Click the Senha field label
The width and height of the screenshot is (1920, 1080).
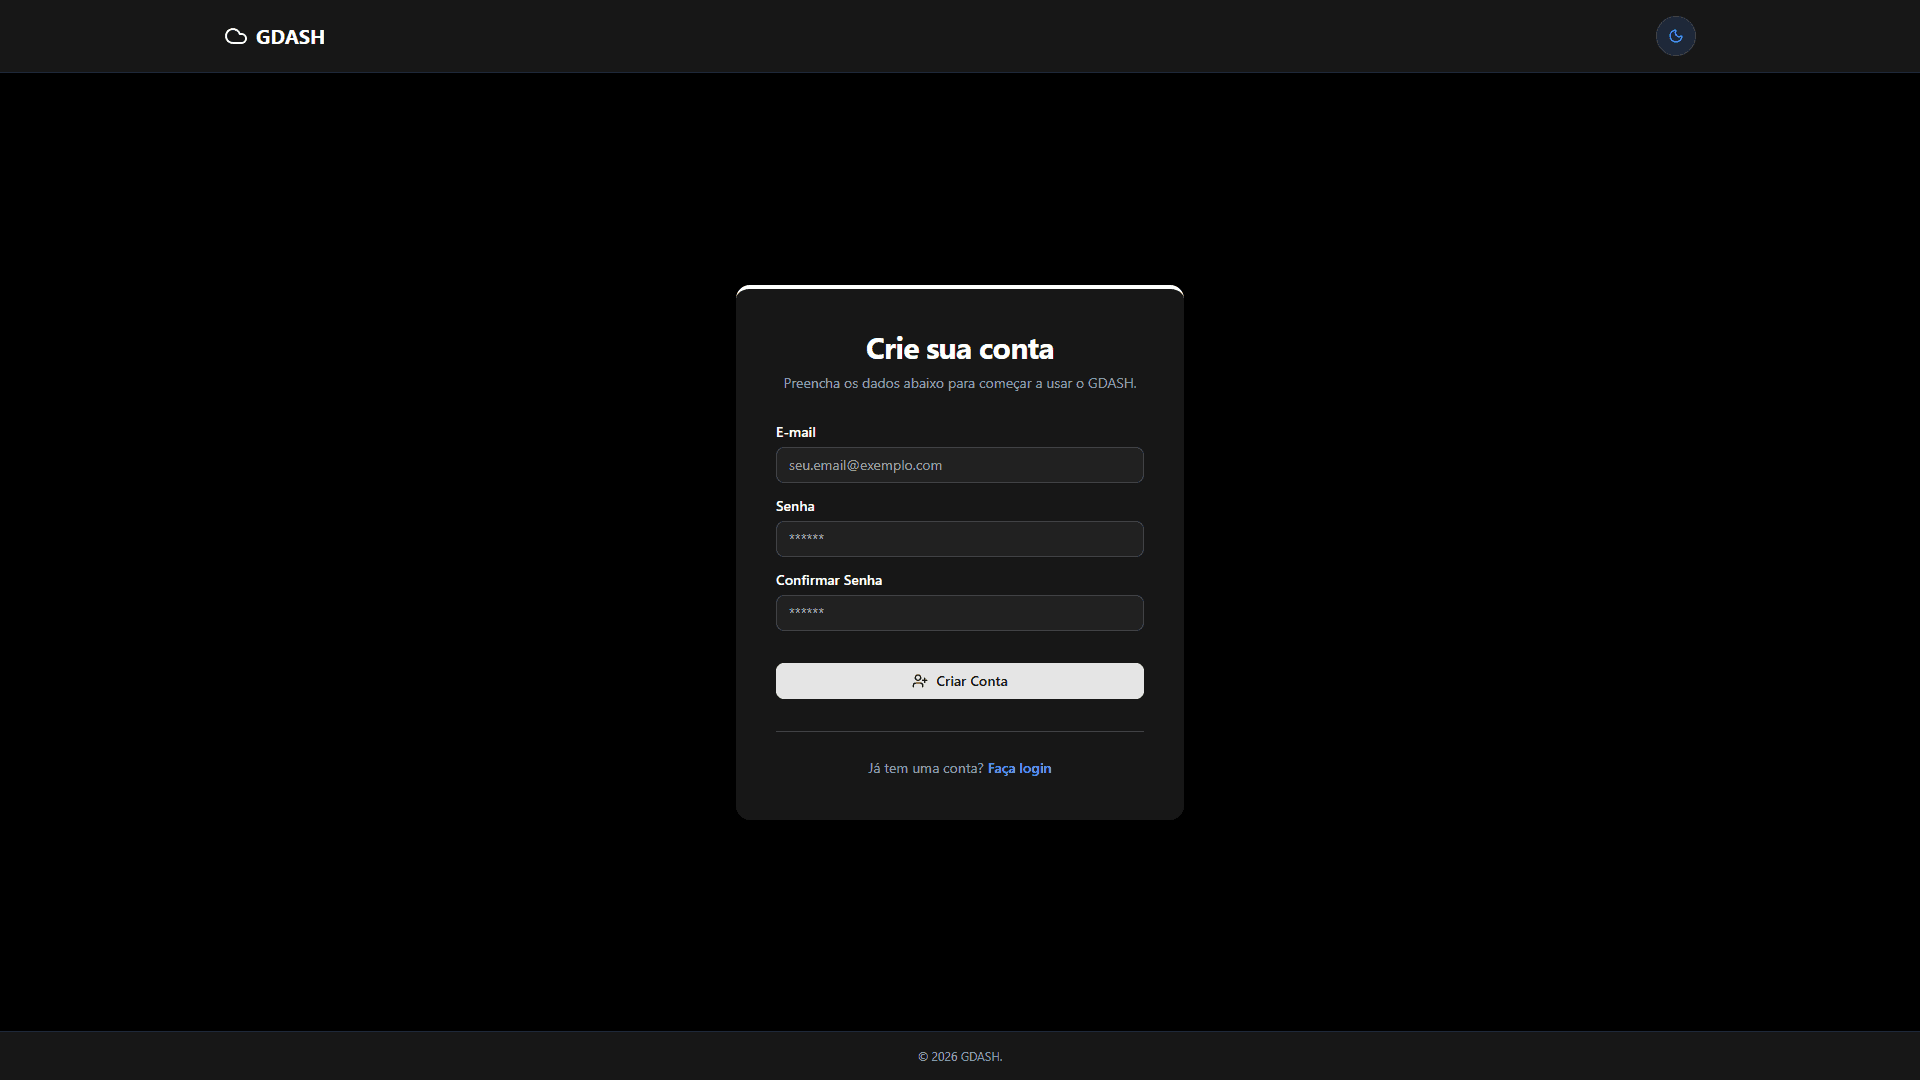[x=795, y=506]
